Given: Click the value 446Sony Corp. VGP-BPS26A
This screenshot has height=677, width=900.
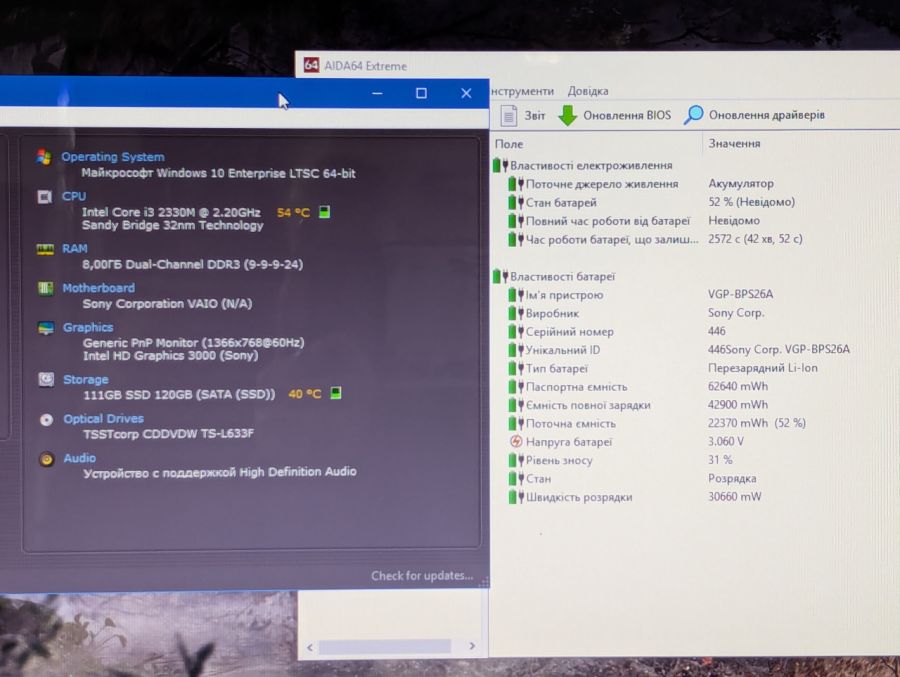Looking at the screenshot, I should click(x=778, y=350).
